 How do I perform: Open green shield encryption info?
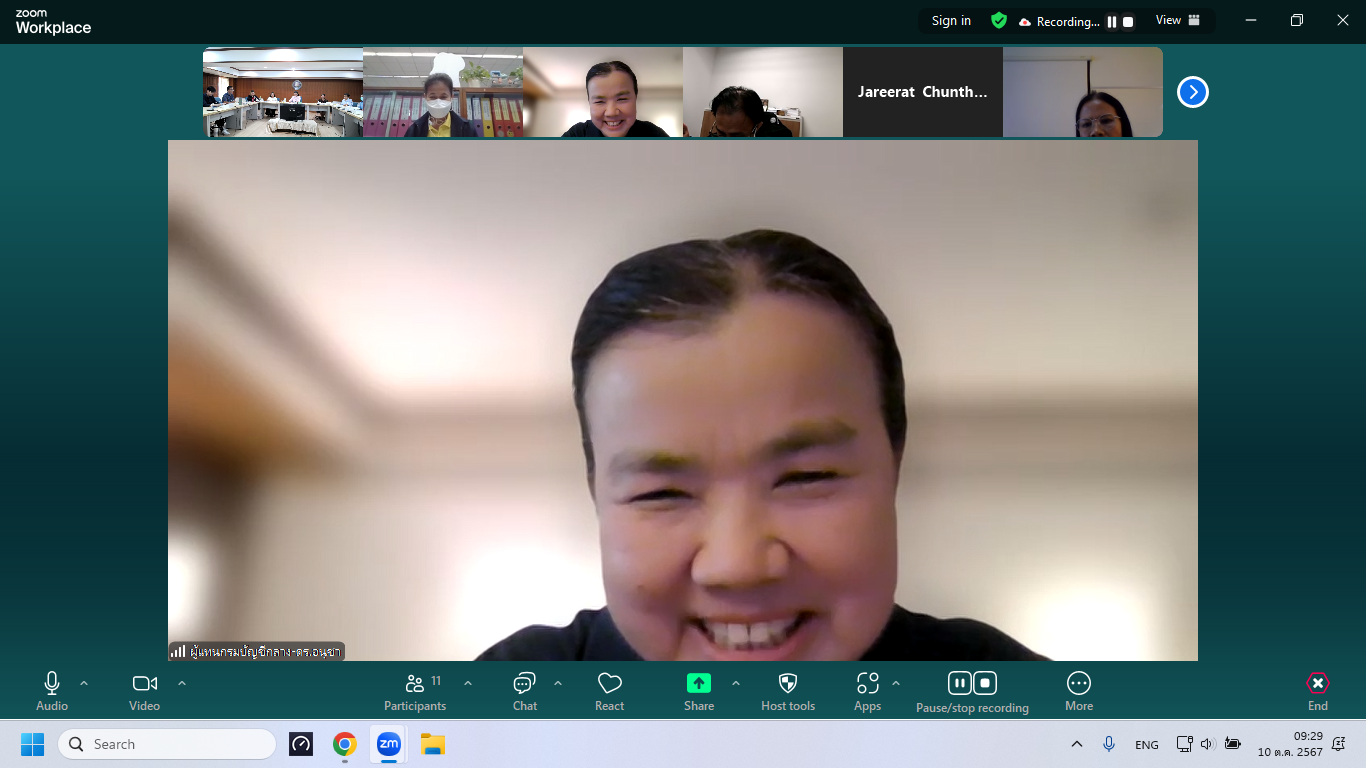(x=998, y=21)
